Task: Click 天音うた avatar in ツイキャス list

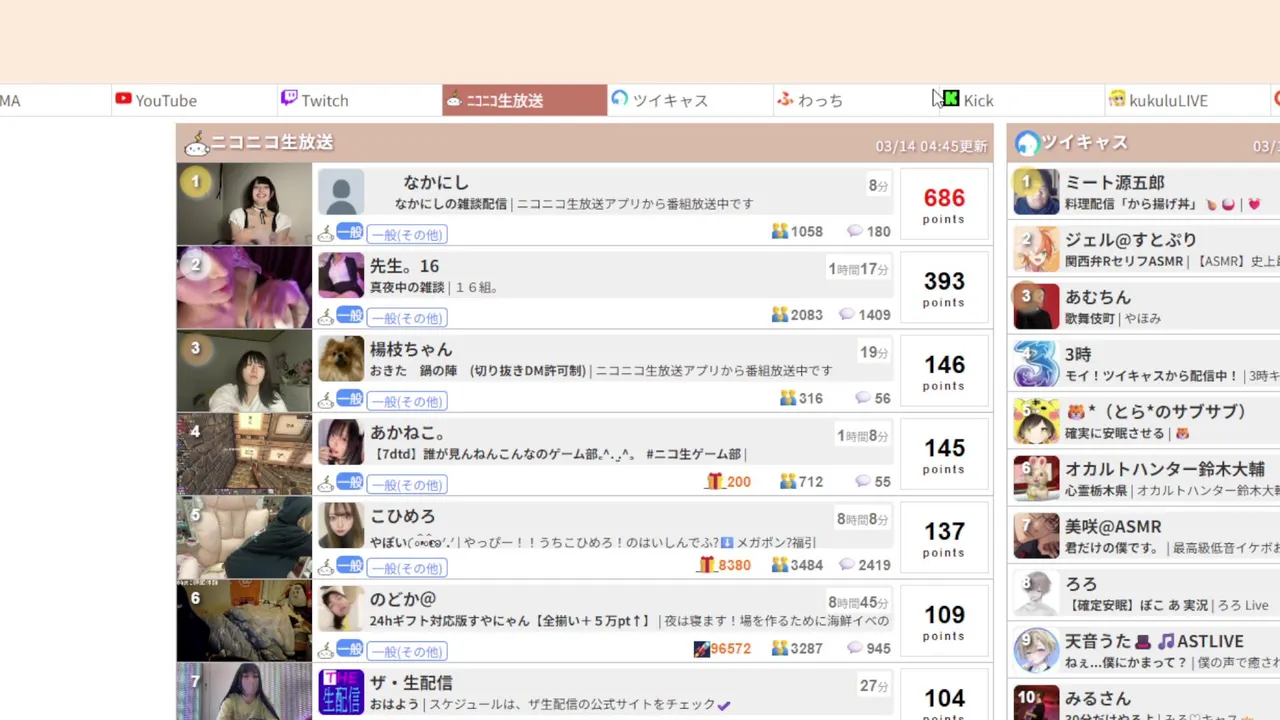Action: [x=1036, y=651]
